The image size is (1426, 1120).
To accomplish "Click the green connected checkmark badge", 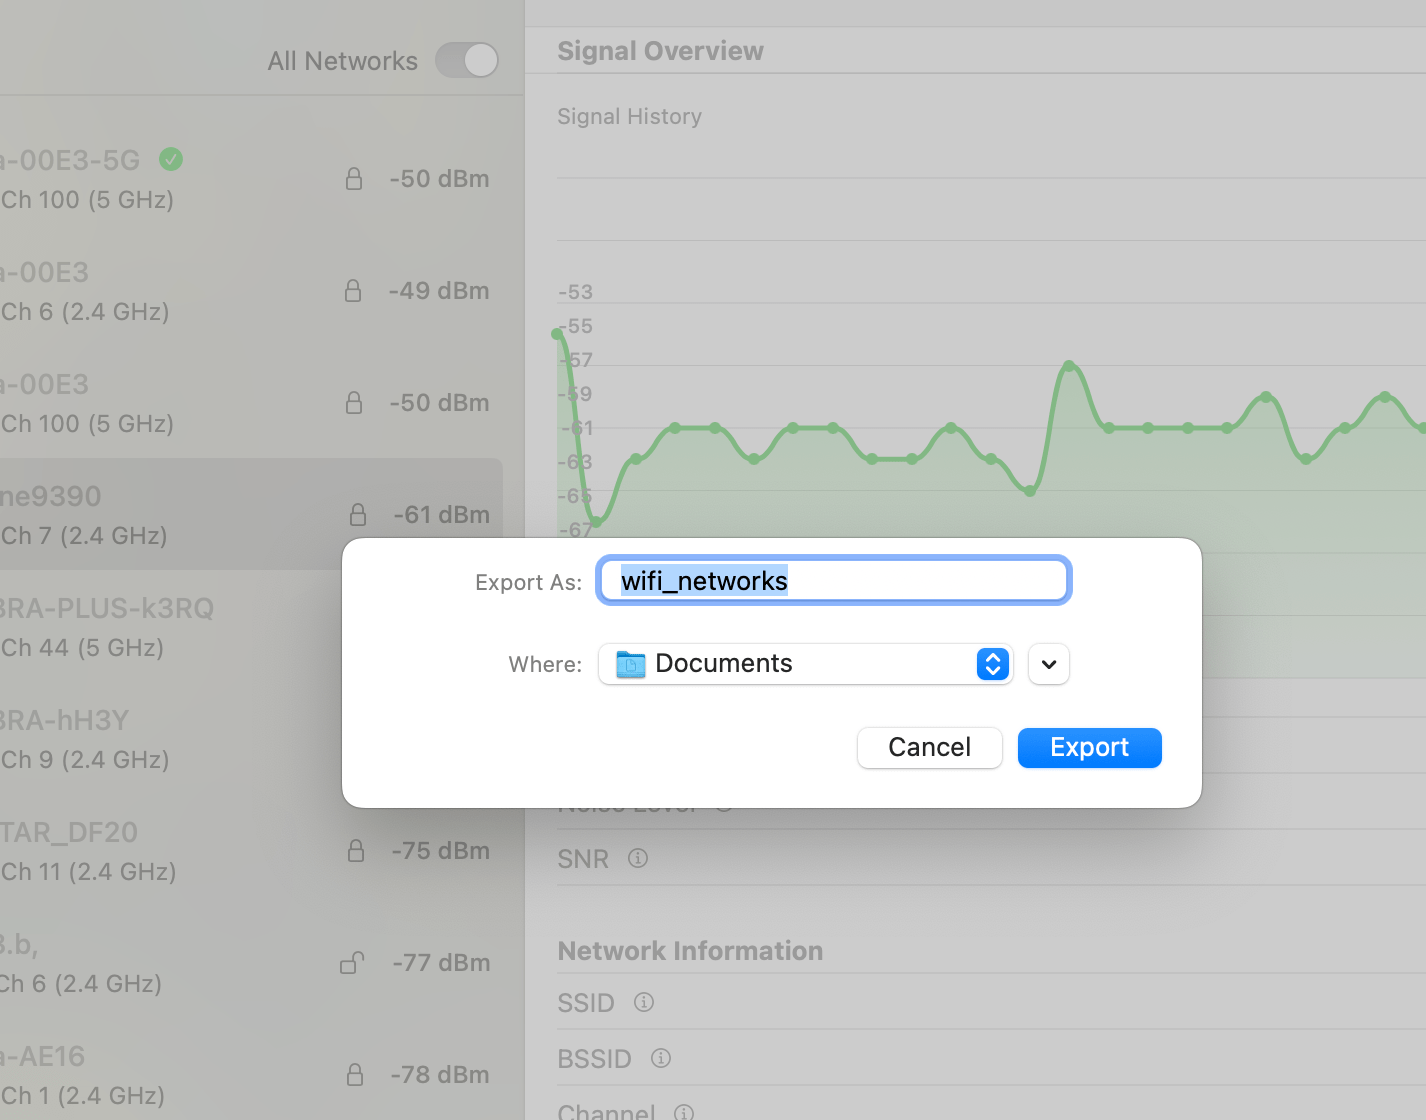I will [171, 159].
